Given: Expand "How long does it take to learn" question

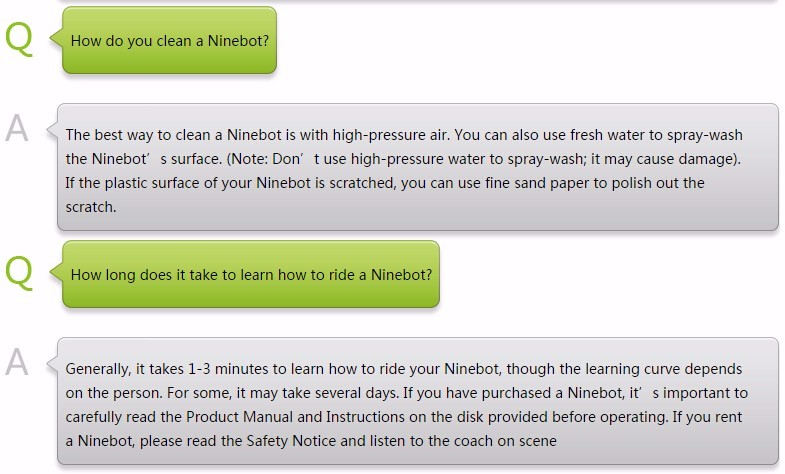Looking at the screenshot, I should pos(251,274).
